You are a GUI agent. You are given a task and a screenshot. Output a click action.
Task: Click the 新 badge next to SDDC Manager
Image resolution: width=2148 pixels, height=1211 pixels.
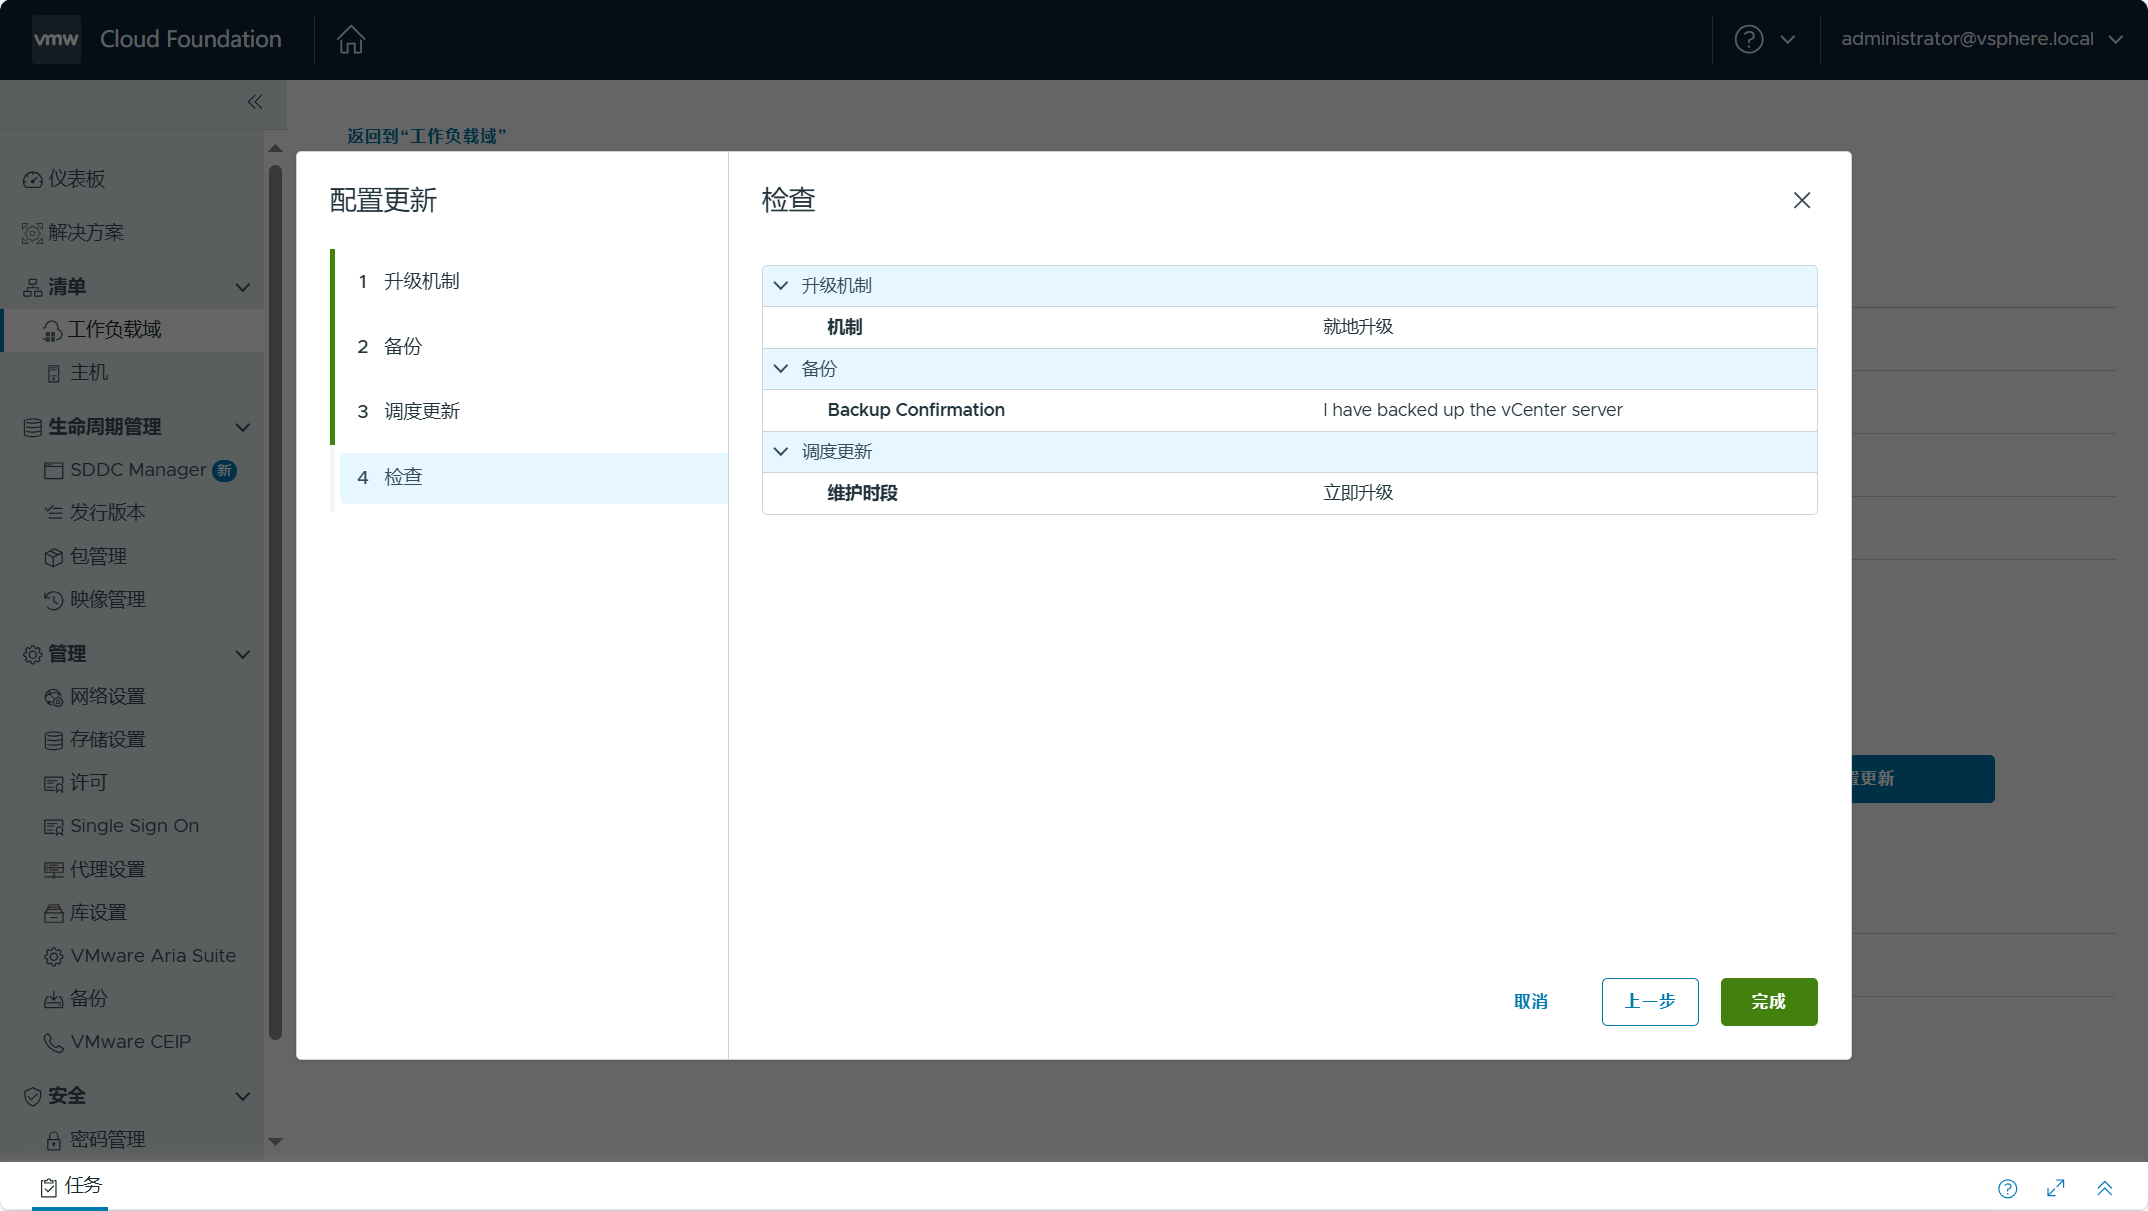pos(225,470)
